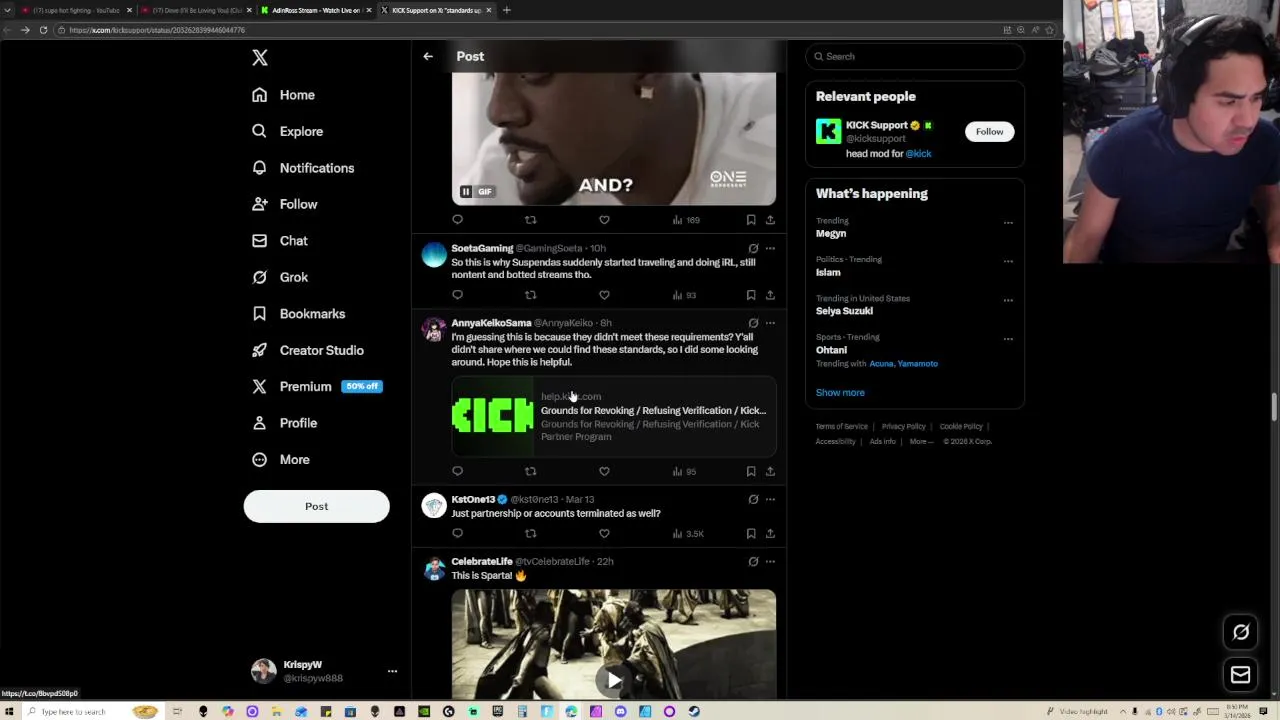This screenshot has height=720, width=1280.
Task: Like the GIF post at top
Action: (x=604, y=220)
